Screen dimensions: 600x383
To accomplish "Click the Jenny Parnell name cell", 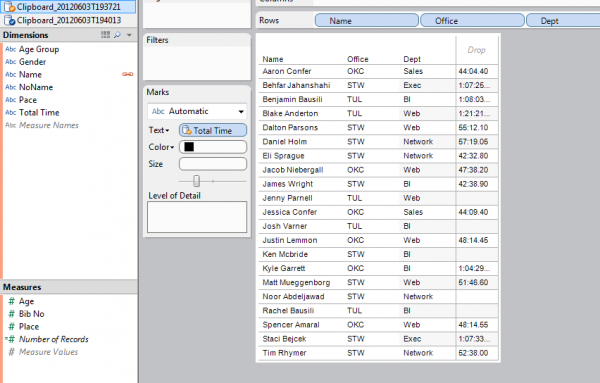I will click(287, 198).
